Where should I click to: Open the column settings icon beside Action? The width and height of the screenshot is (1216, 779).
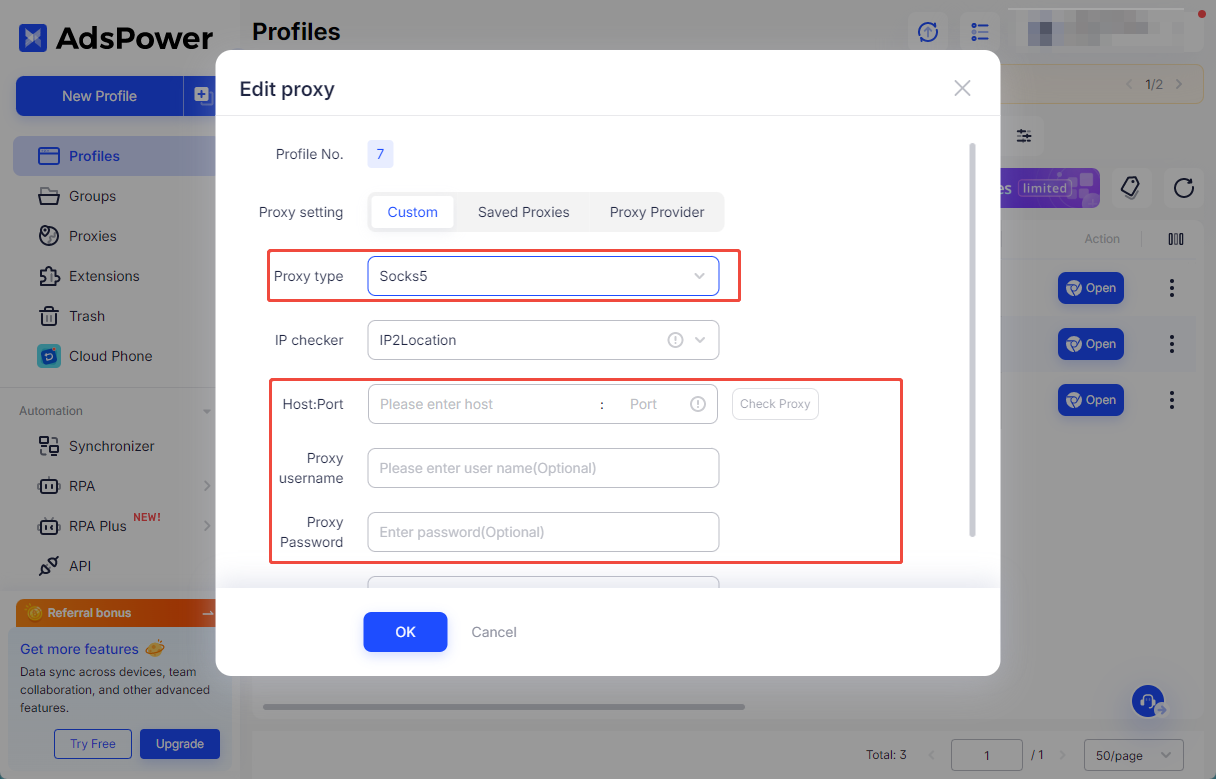coord(1176,239)
